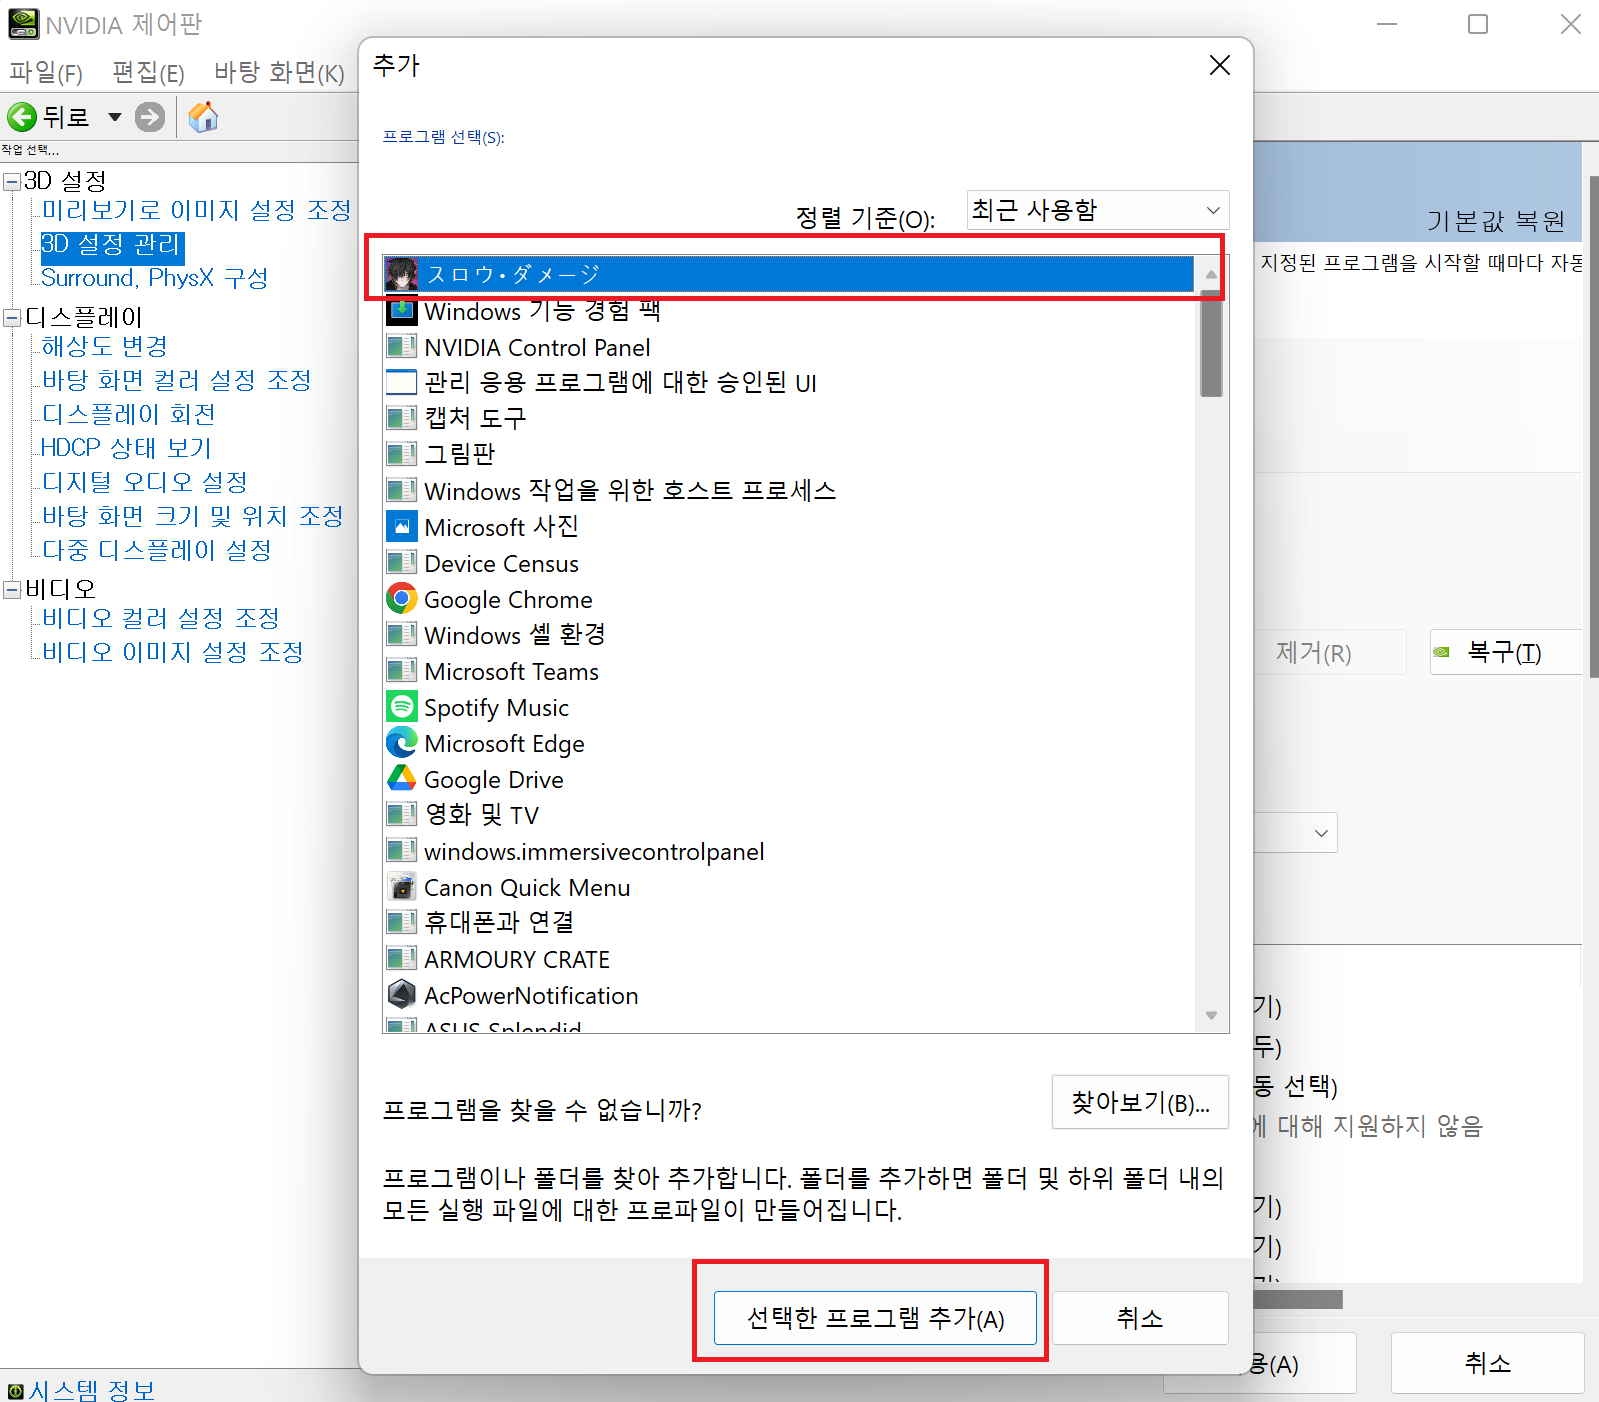Select 바탕 화면 크기 및 위치 조정
The width and height of the screenshot is (1599, 1402).
[x=193, y=516]
